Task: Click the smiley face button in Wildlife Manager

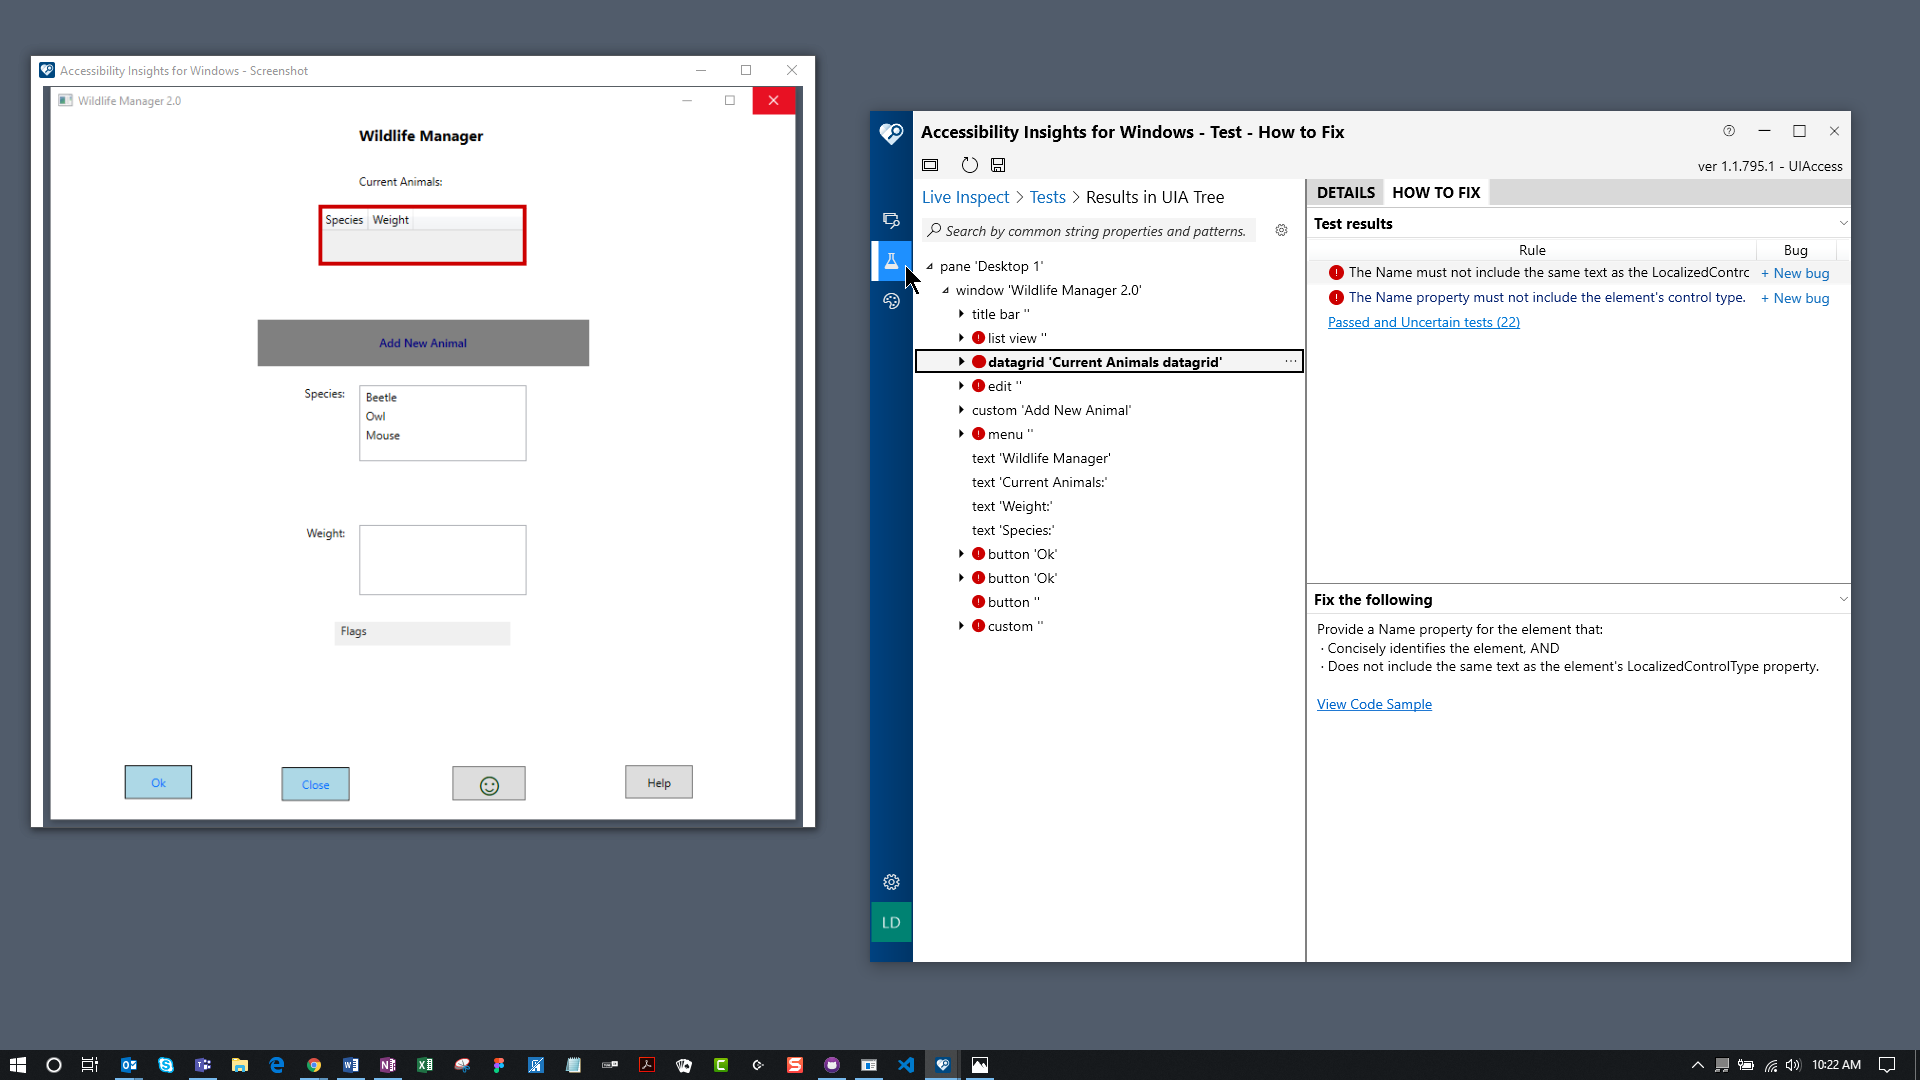Action: (489, 784)
